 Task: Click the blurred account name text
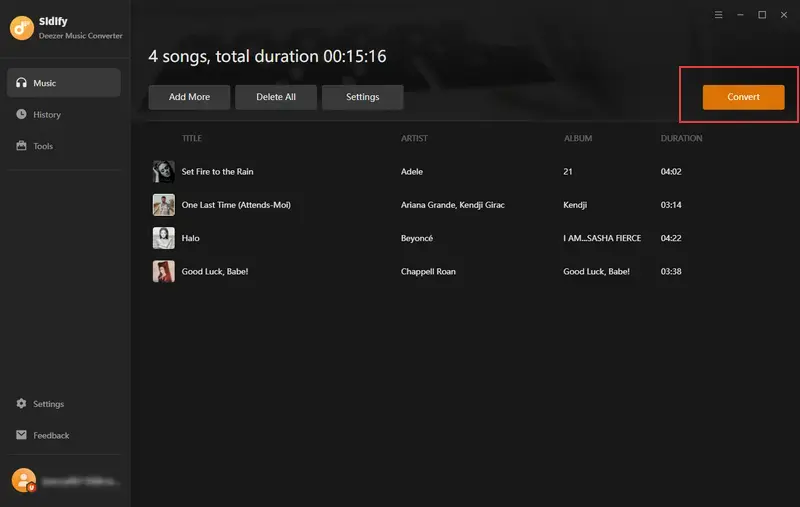81,481
